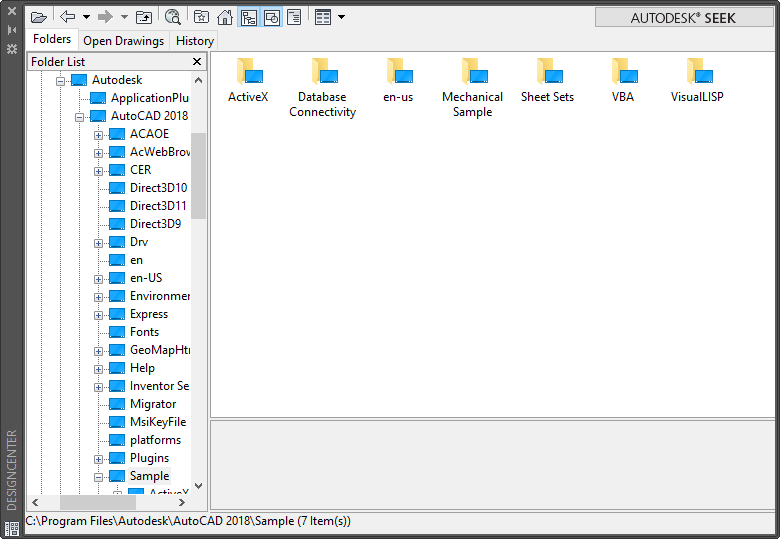The image size is (780, 539).
Task: Close the Folder List pane
Action: click(x=197, y=62)
